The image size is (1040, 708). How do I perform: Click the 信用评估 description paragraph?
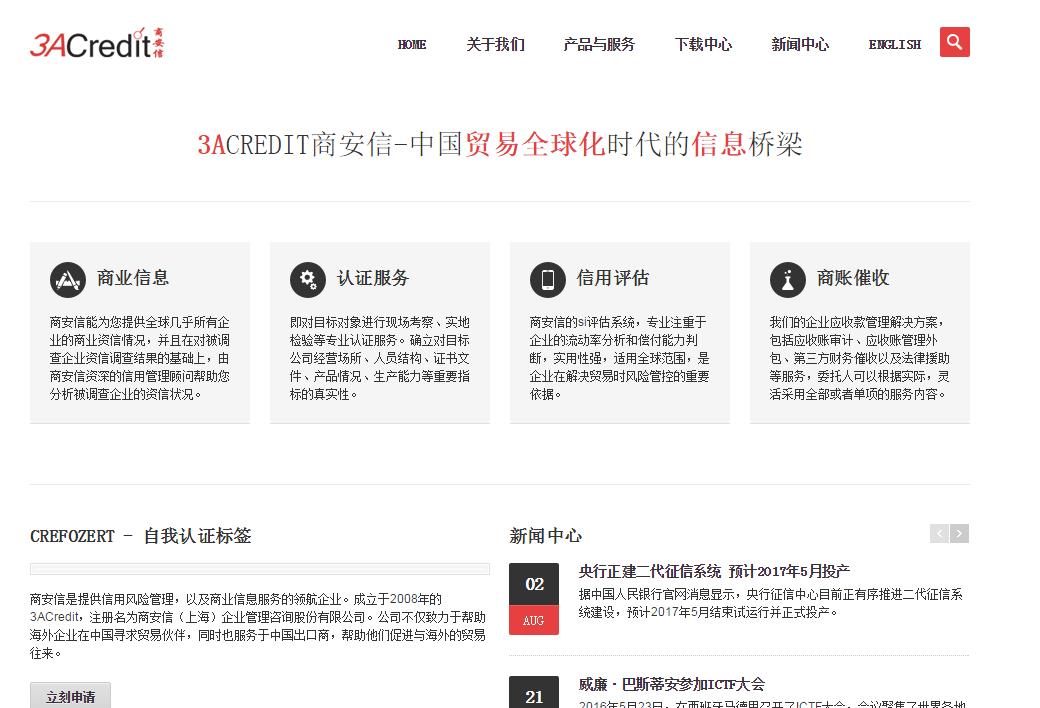pyautogui.click(x=619, y=358)
